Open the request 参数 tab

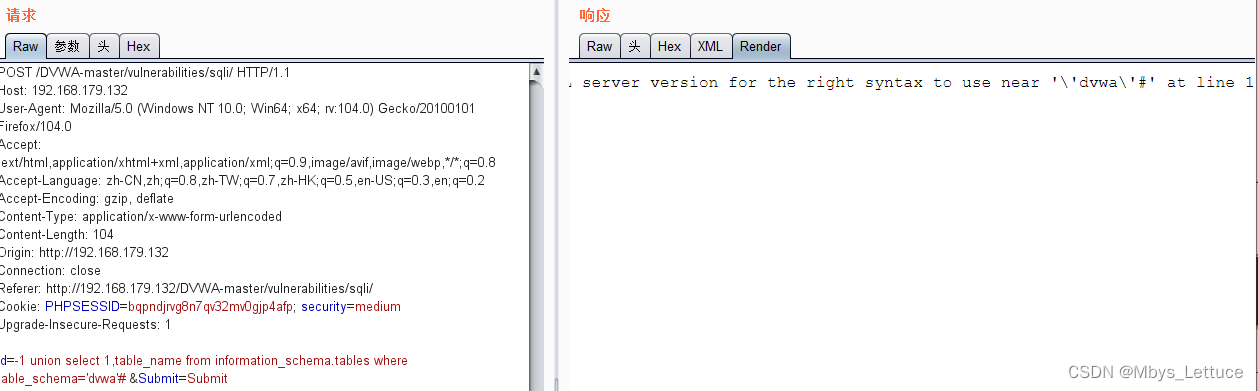[67, 46]
